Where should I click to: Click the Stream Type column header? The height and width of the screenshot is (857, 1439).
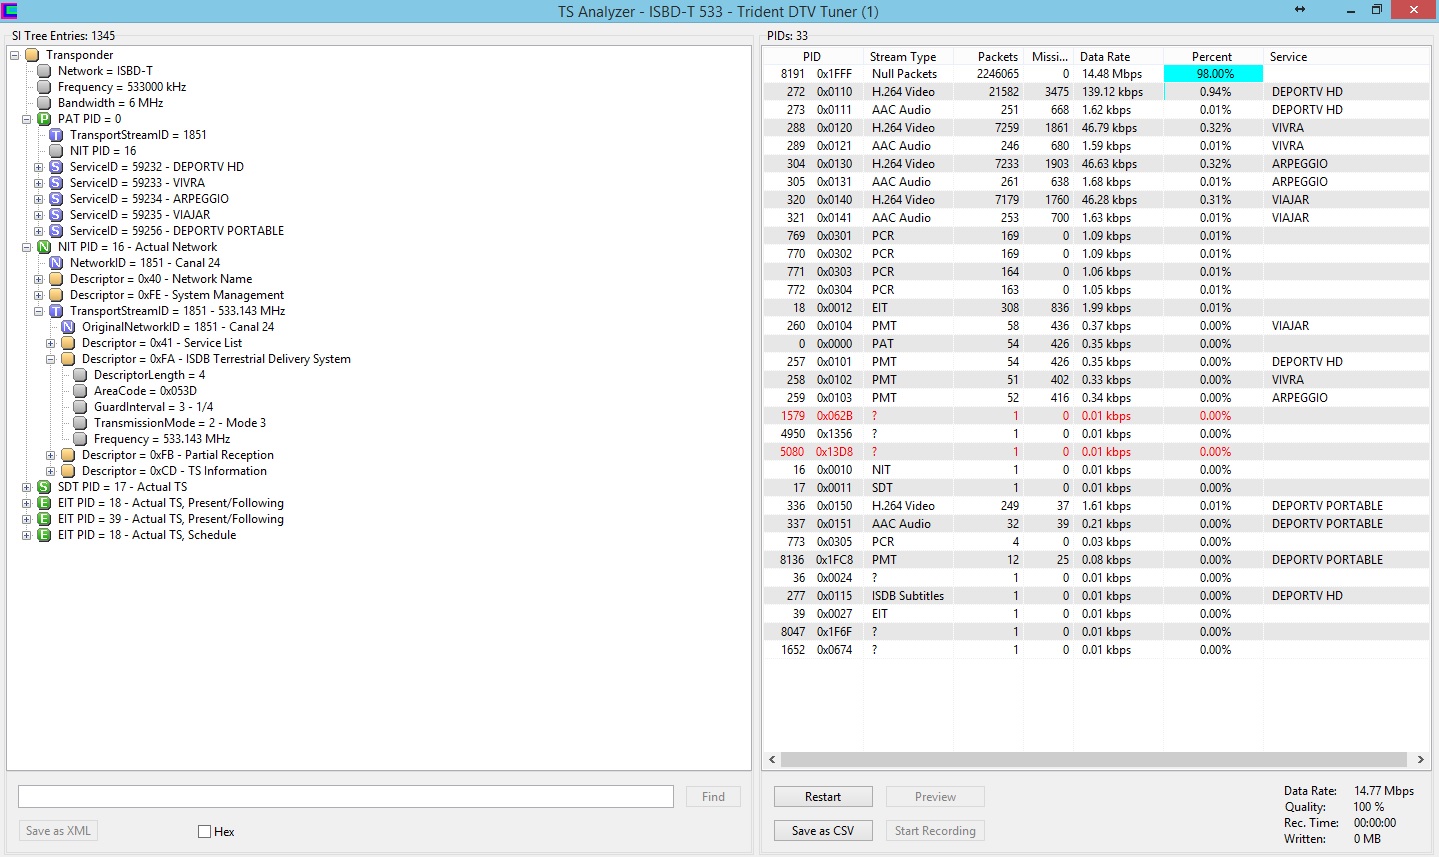tap(902, 57)
